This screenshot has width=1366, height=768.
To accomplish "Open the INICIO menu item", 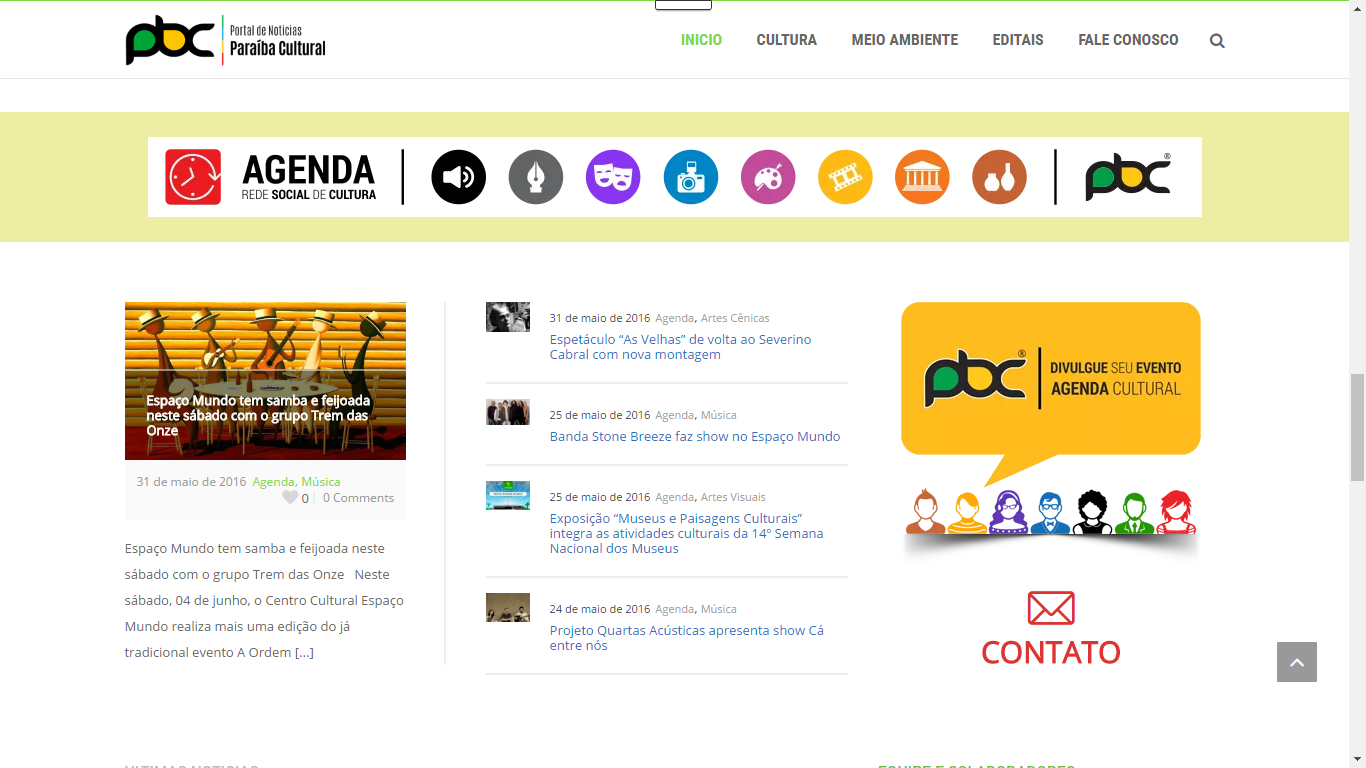I will pos(701,40).
